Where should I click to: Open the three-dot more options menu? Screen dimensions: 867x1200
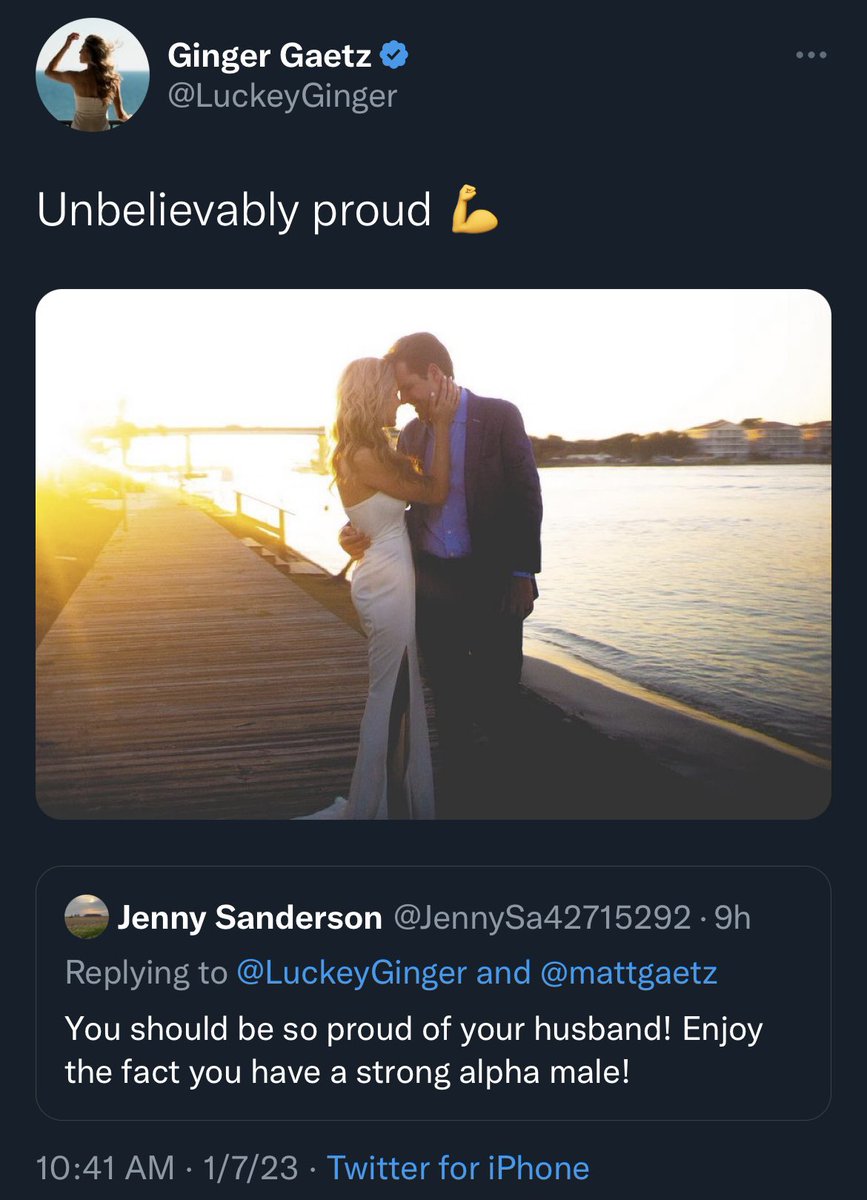pyautogui.click(x=812, y=55)
